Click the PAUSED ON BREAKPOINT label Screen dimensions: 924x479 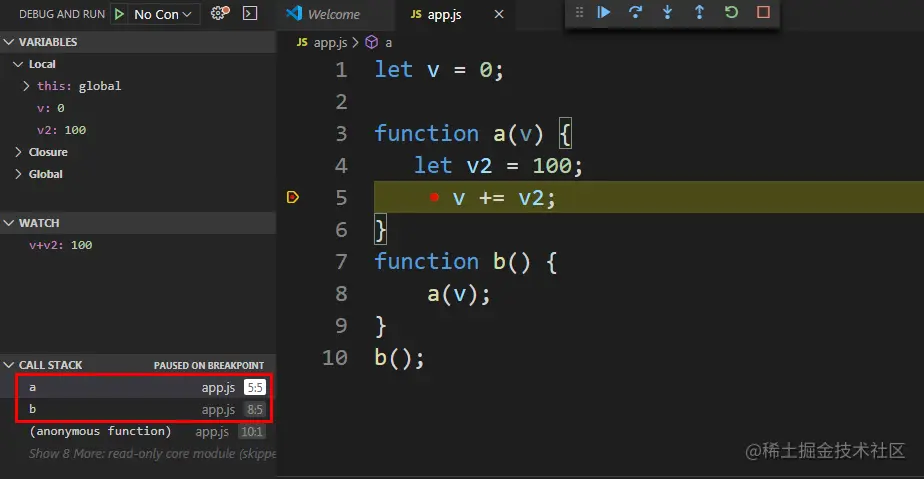click(x=209, y=365)
